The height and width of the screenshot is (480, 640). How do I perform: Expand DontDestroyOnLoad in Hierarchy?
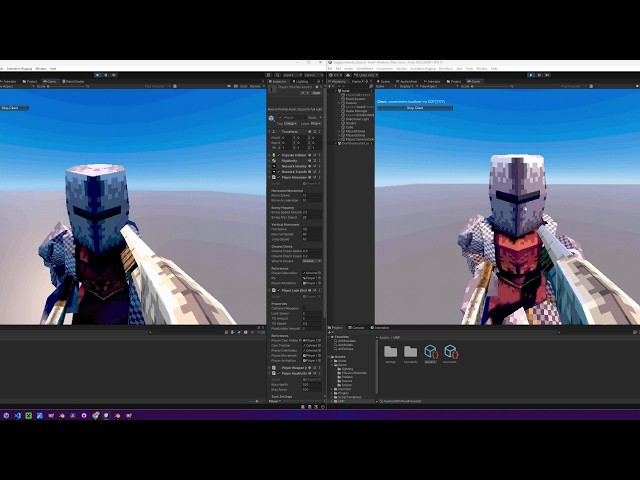click(x=336, y=144)
